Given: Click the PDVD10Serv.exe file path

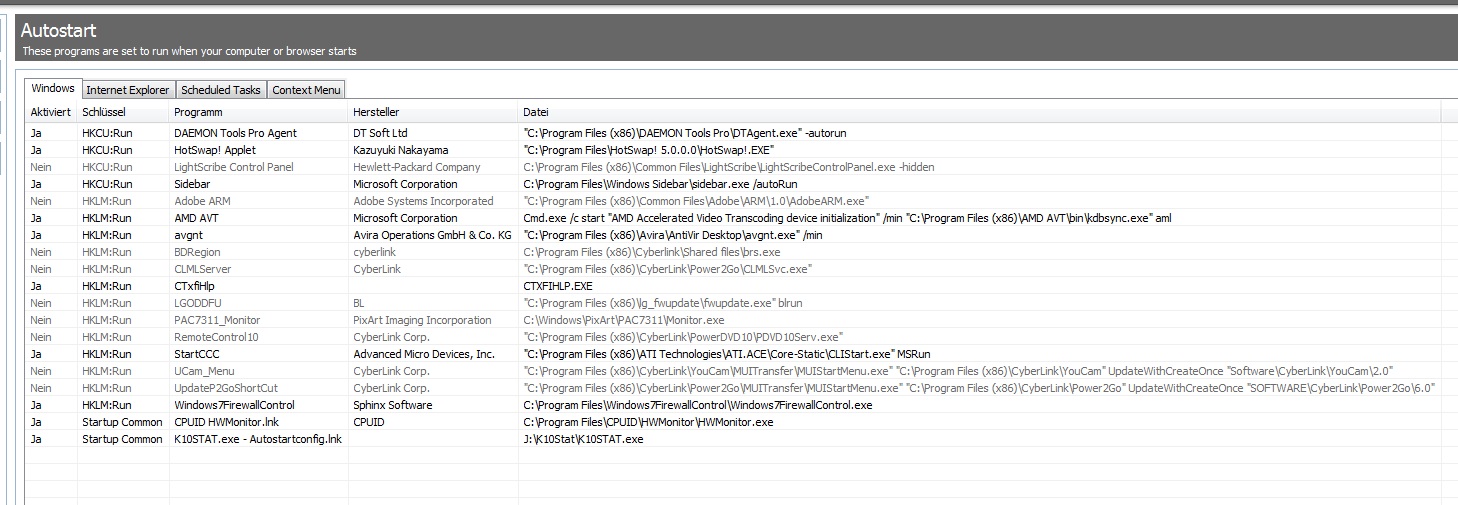Looking at the screenshot, I should click(x=683, y=337).
